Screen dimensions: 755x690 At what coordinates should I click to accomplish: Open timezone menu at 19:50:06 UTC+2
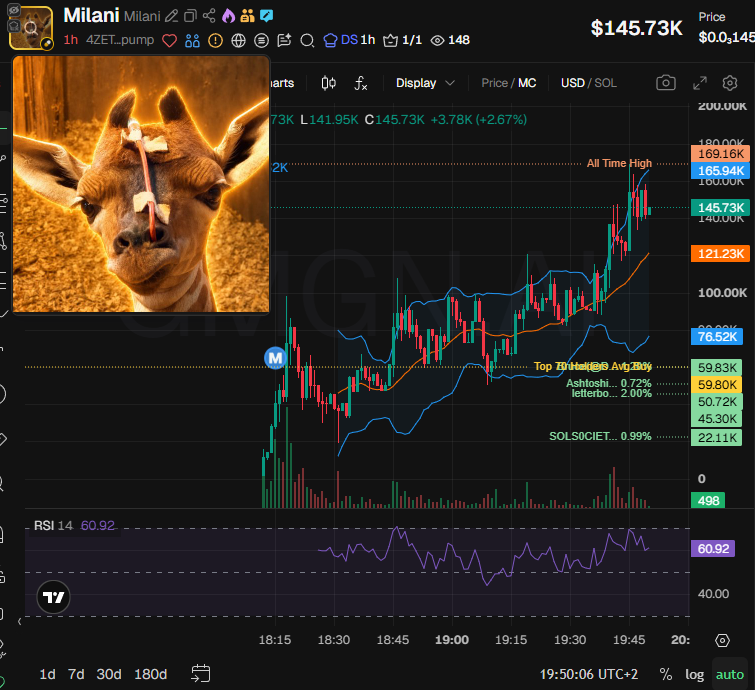click(x=588, y=674)
